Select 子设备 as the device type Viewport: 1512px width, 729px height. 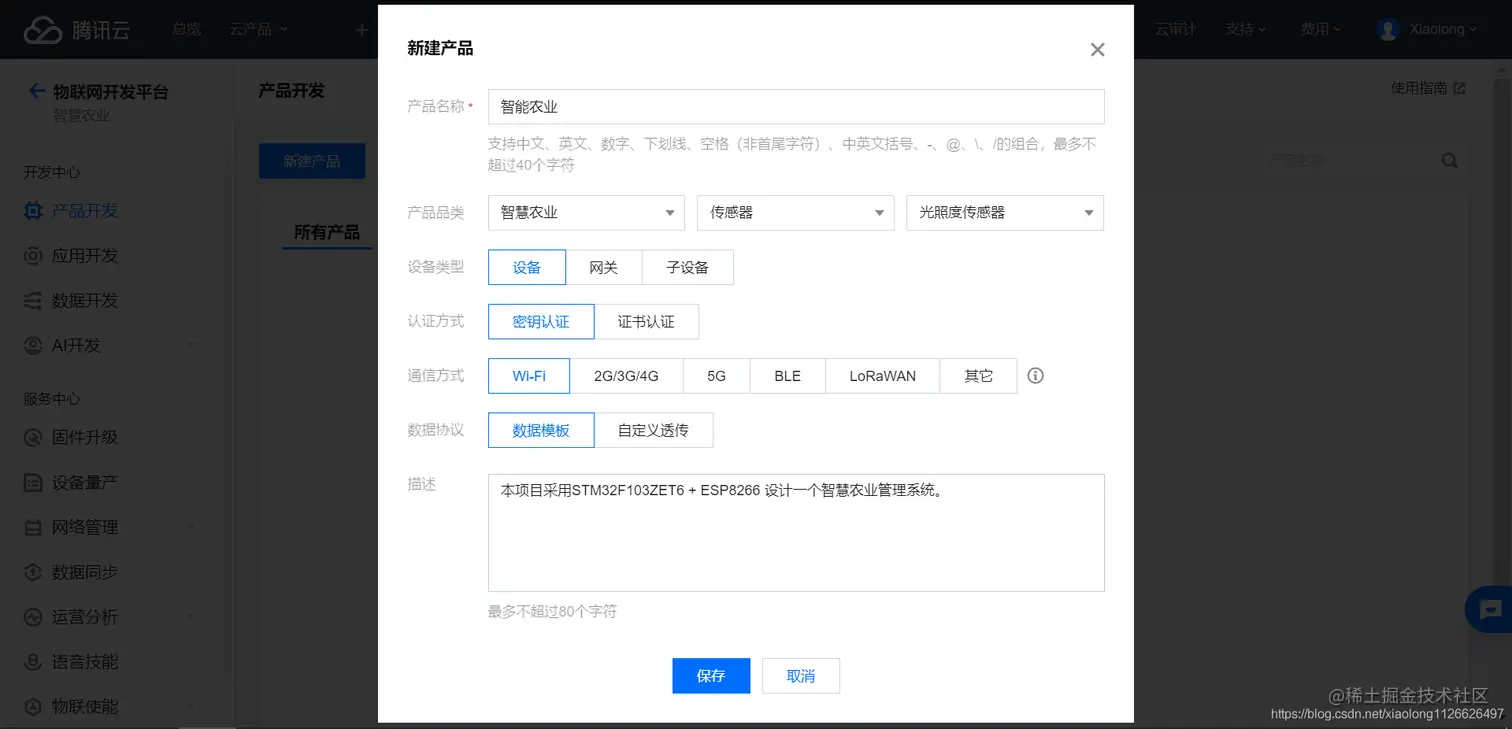(x=688, y=267)
